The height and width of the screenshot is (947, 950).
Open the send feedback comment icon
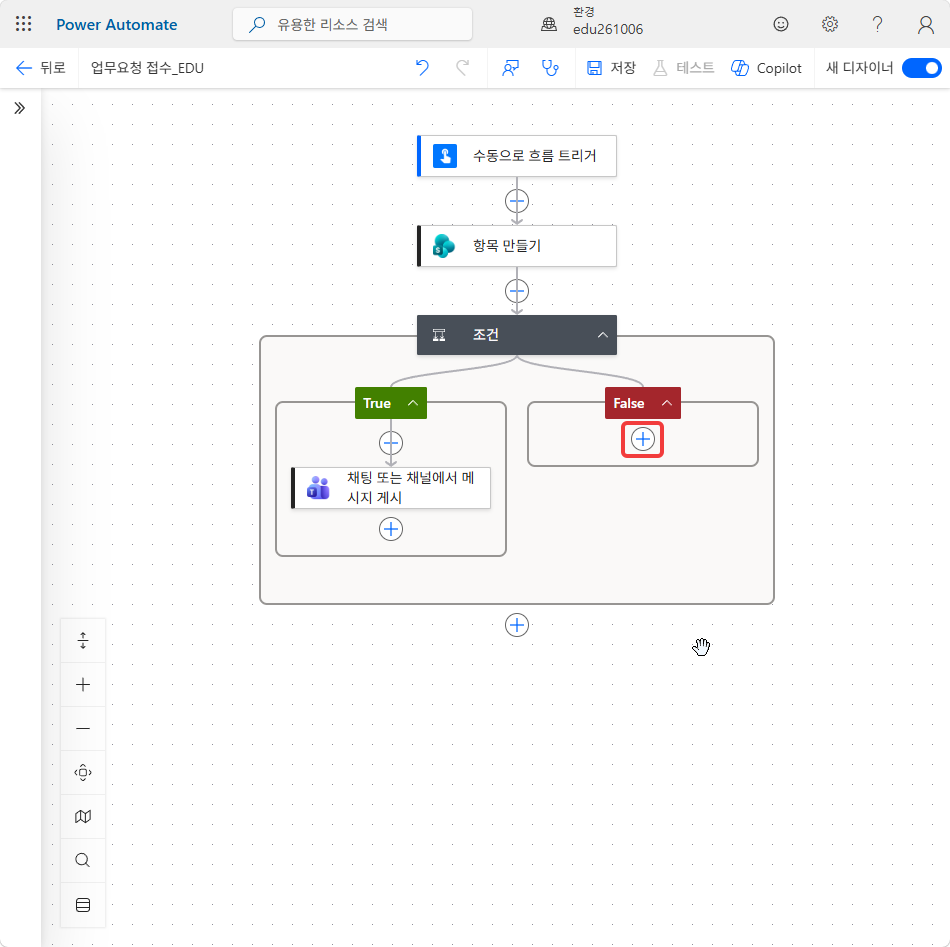tap(510, 68)
